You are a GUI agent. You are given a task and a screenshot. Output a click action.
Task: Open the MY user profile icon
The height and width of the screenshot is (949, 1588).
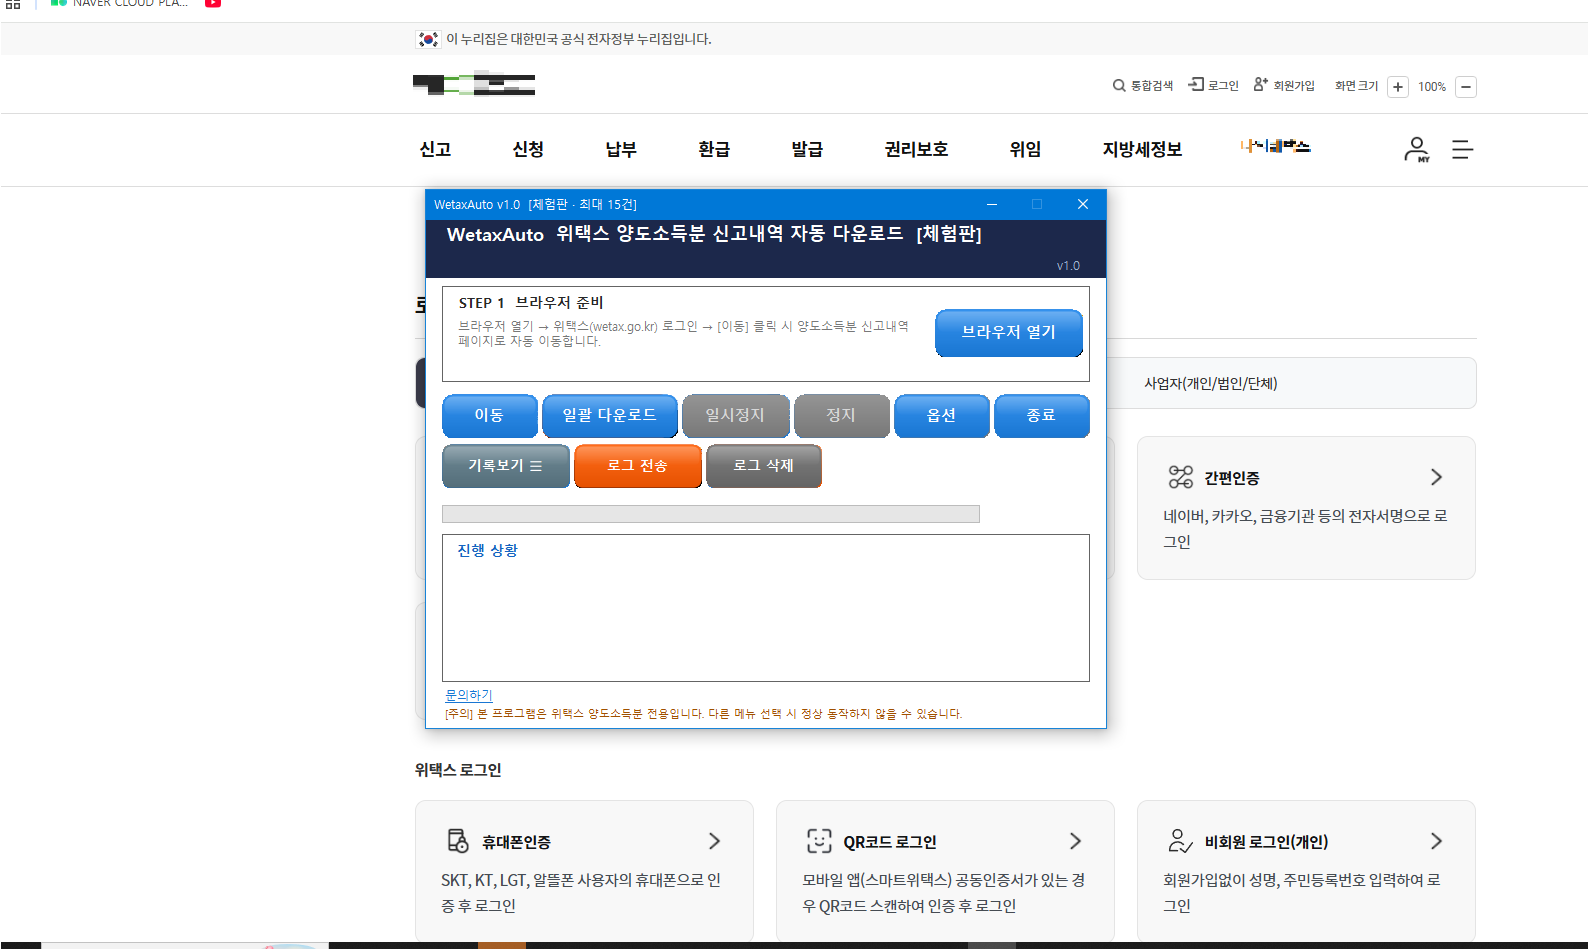[1417, 150]
